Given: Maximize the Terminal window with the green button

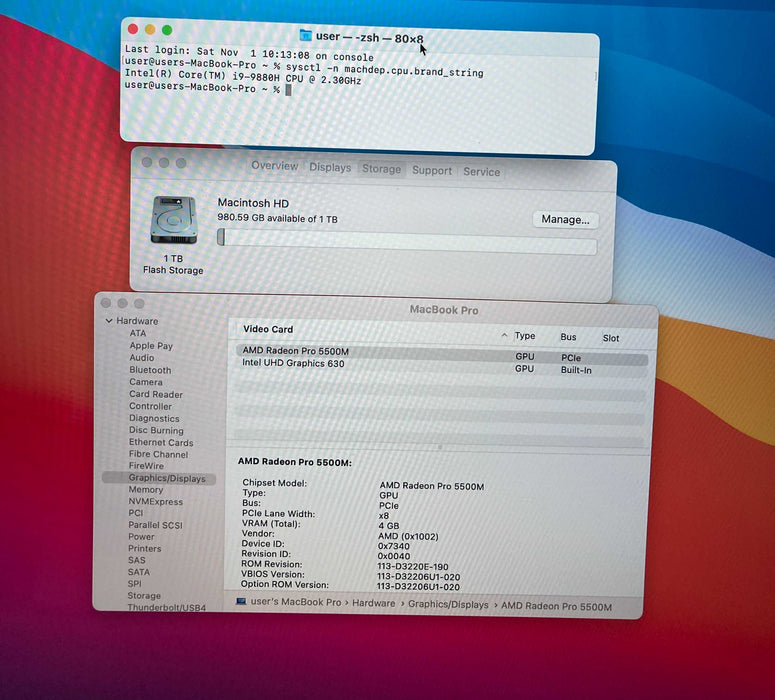Looking at the screenshot, I should [x=167, y=30].
